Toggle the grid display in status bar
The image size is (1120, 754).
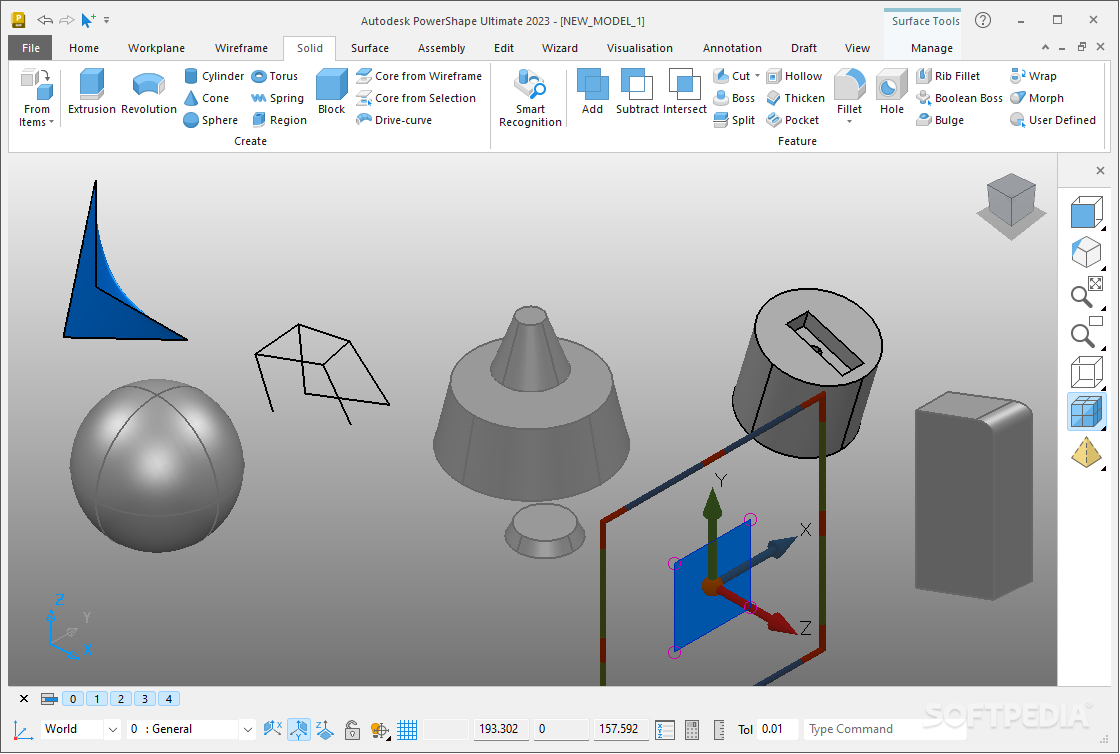point(407,729)
